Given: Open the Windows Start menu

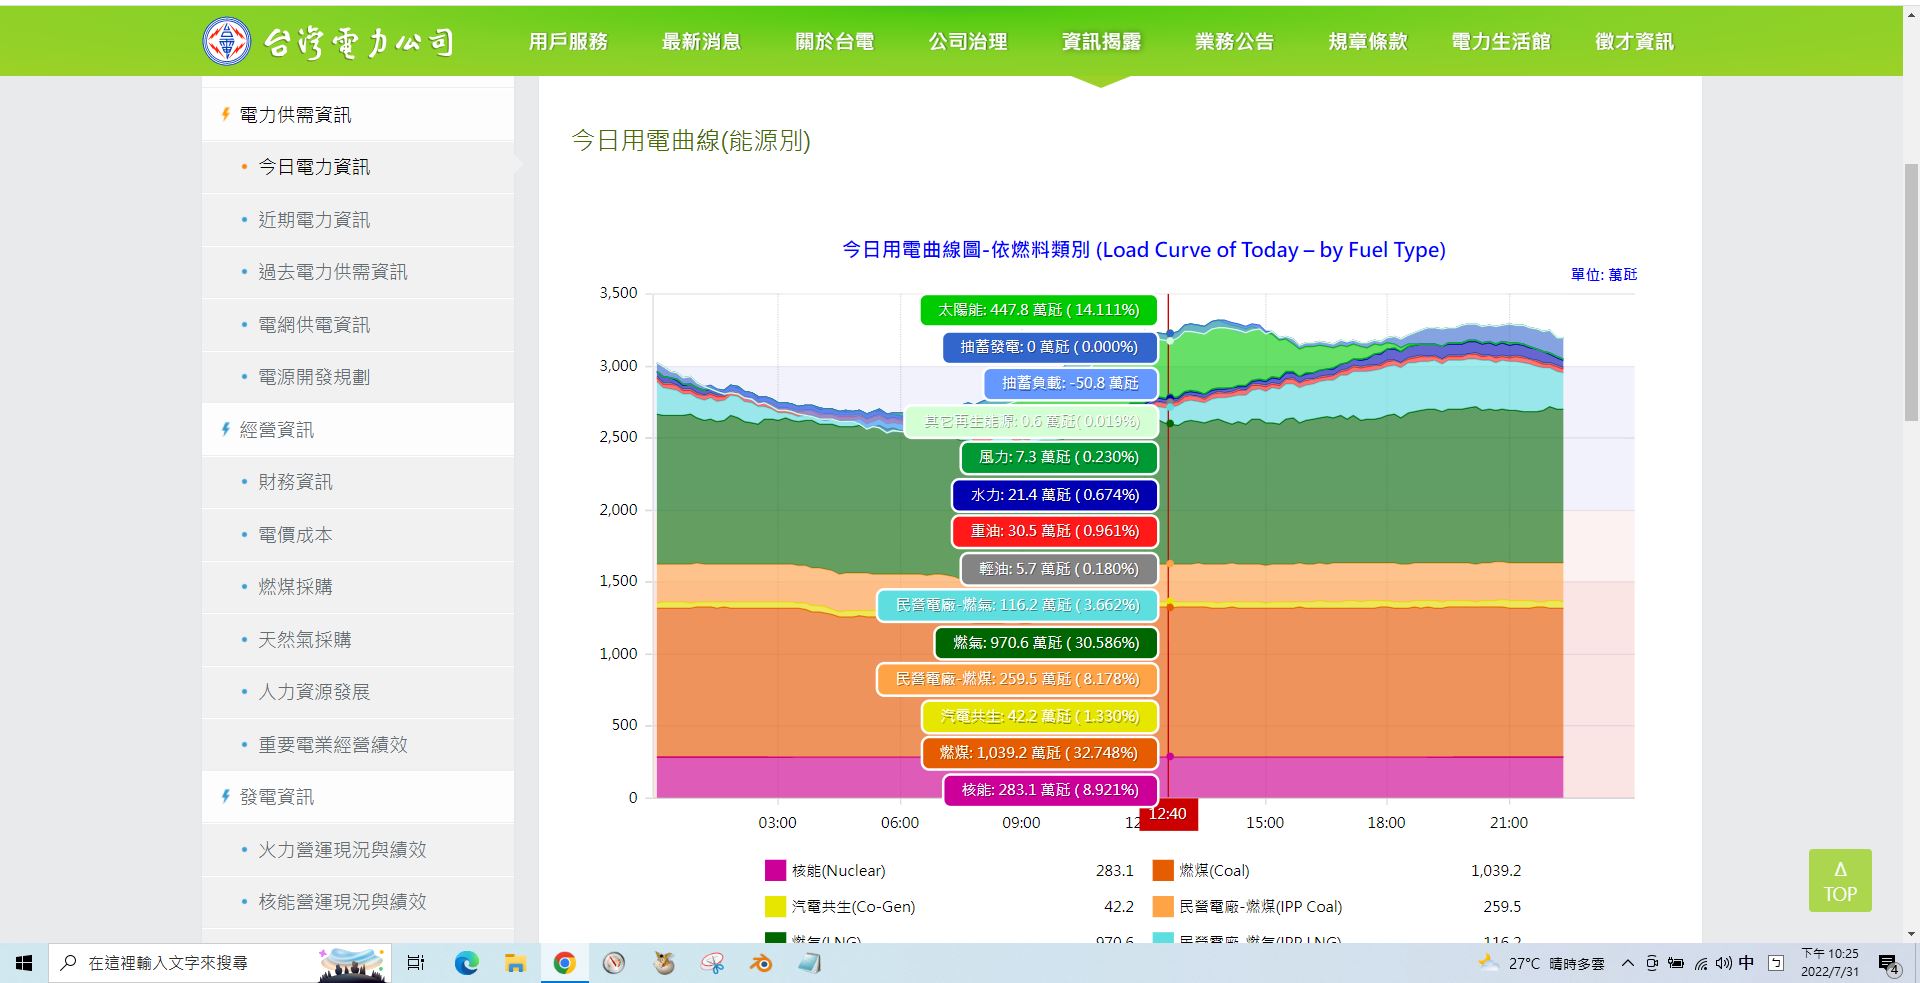Looking at the screenshot, I should pyautogui.click(x=24, y=963).
